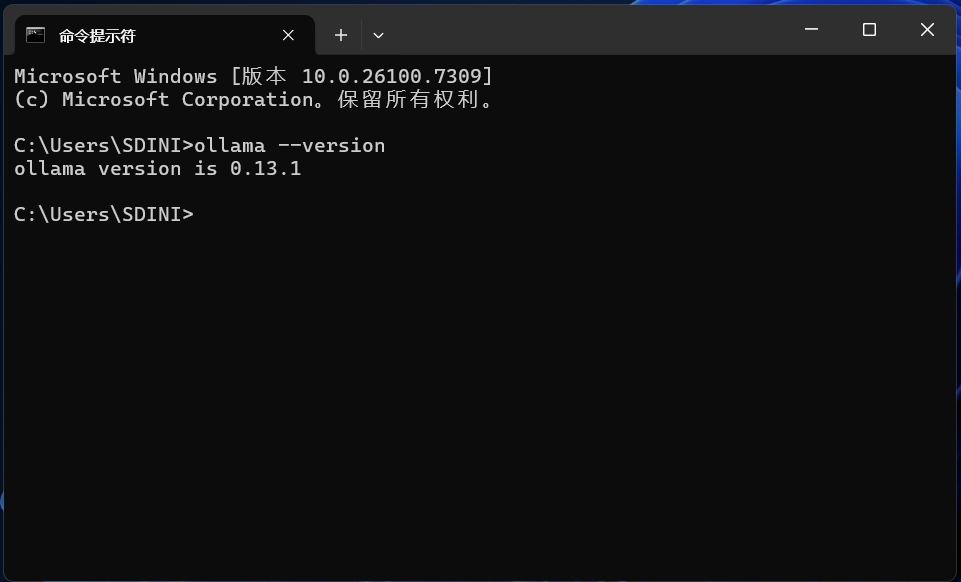The image size is (961, 582).
Task: Click the '(c) Microsoft Corporation' text
Action: pyautogui.click(x=164, y=99)
